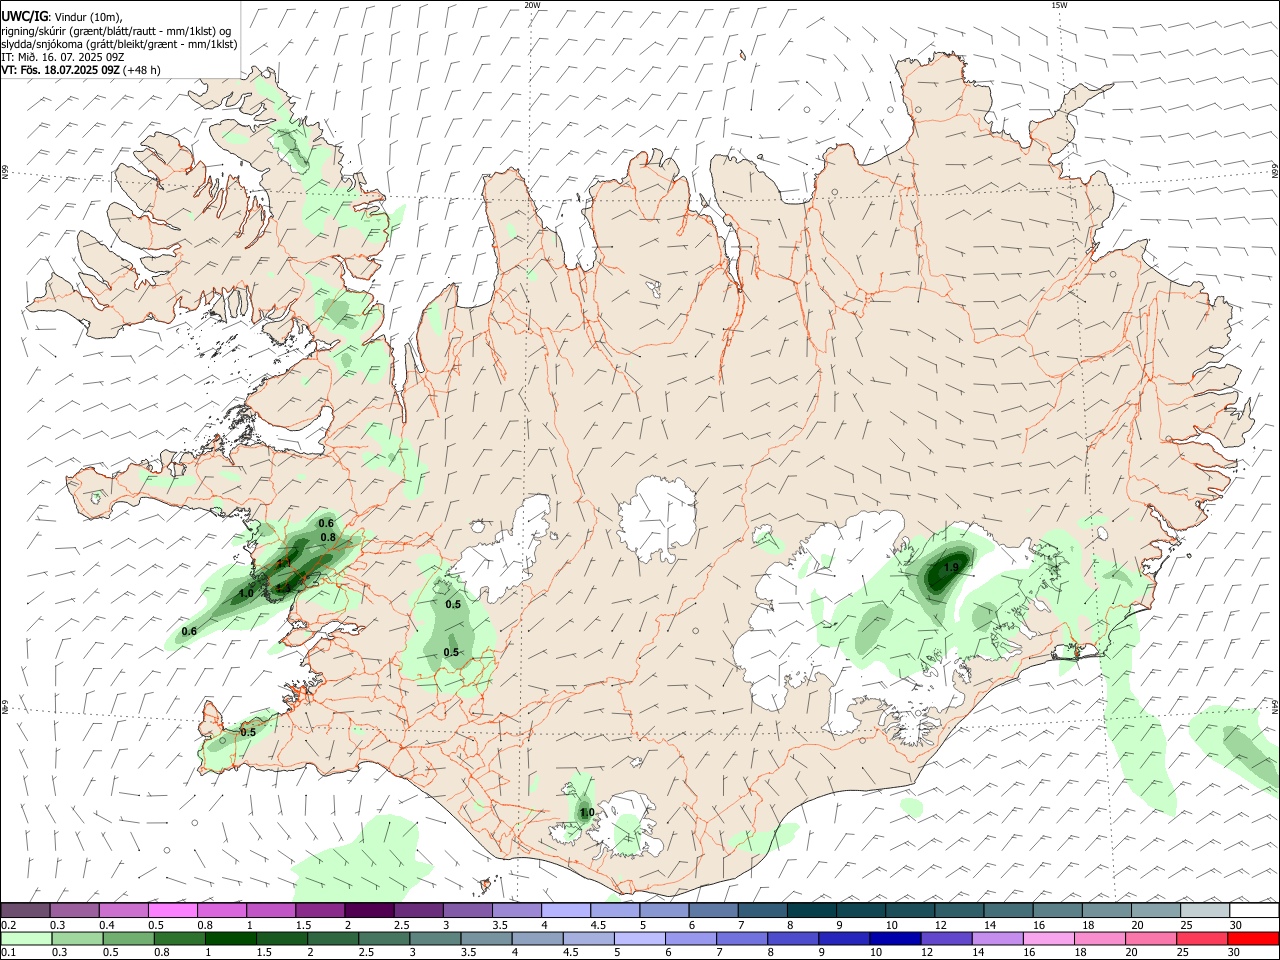Pick the lower-row swatch labeled 0.8
The image size is (1280, 960).
tap(180, 938)
